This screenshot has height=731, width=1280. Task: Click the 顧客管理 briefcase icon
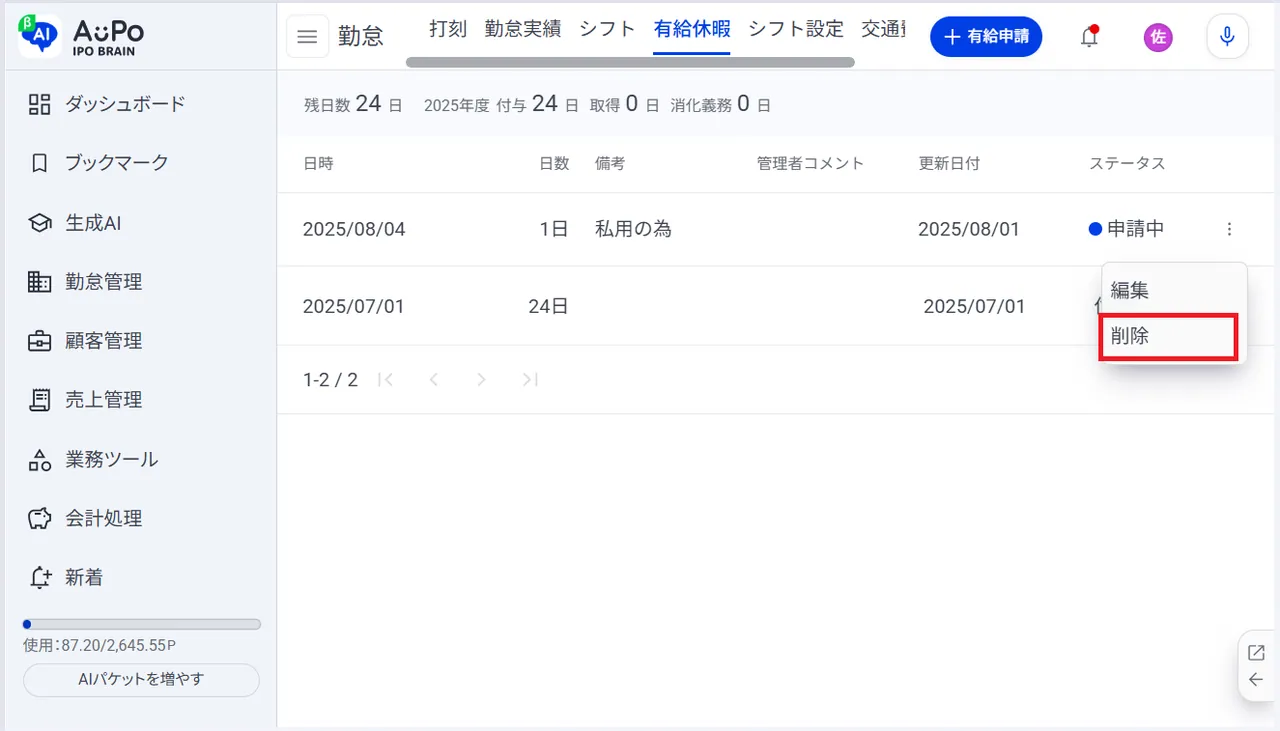click(39, 341)
